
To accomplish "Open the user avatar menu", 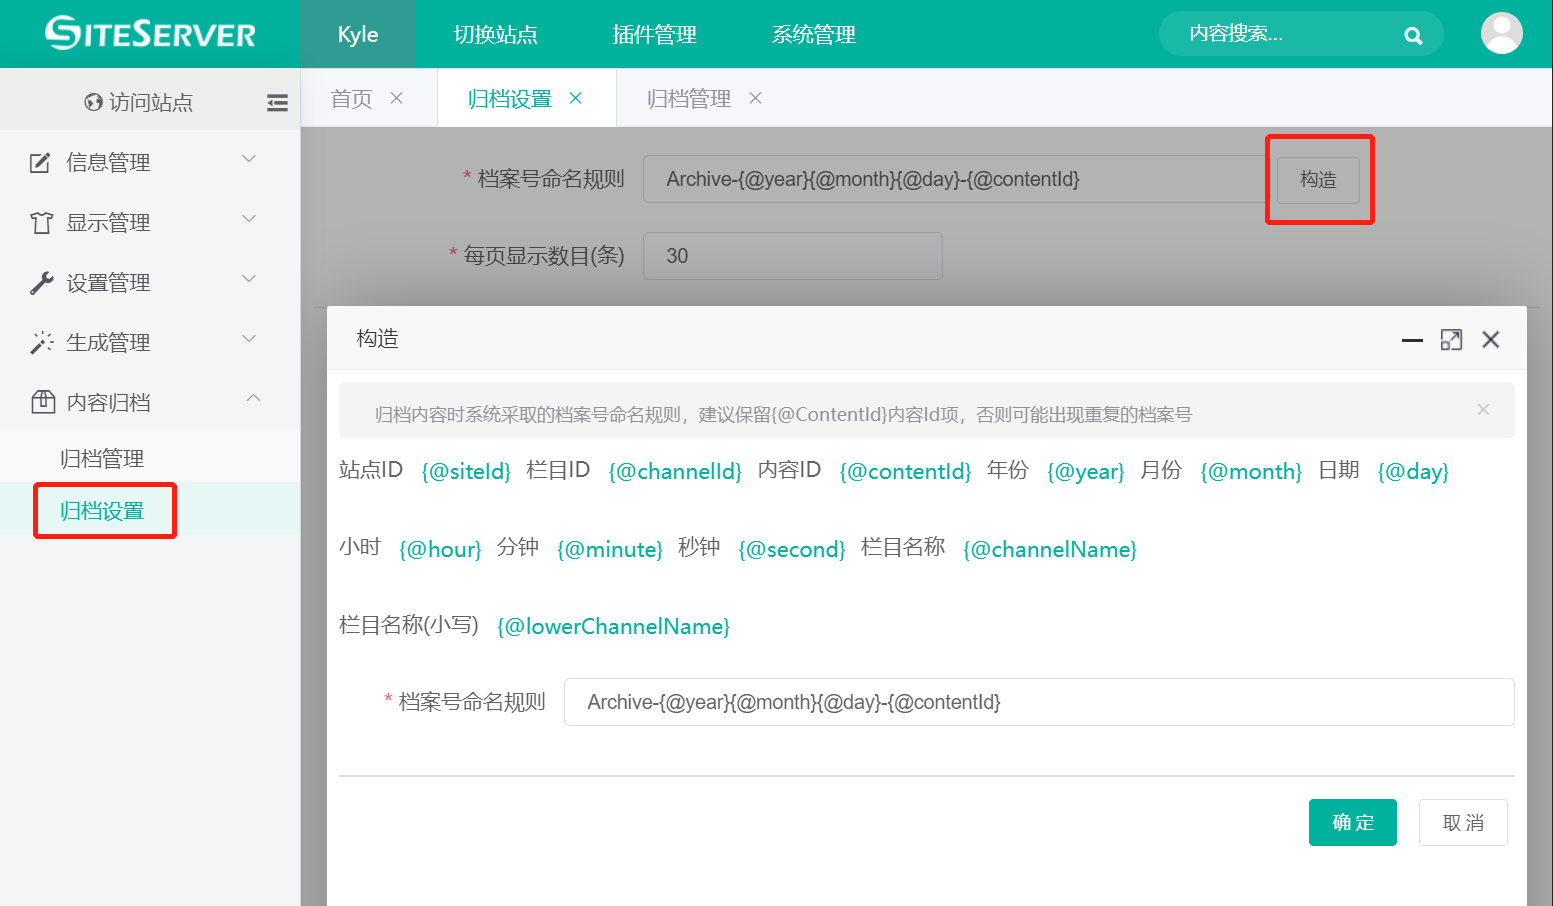I will [1501, 34].
